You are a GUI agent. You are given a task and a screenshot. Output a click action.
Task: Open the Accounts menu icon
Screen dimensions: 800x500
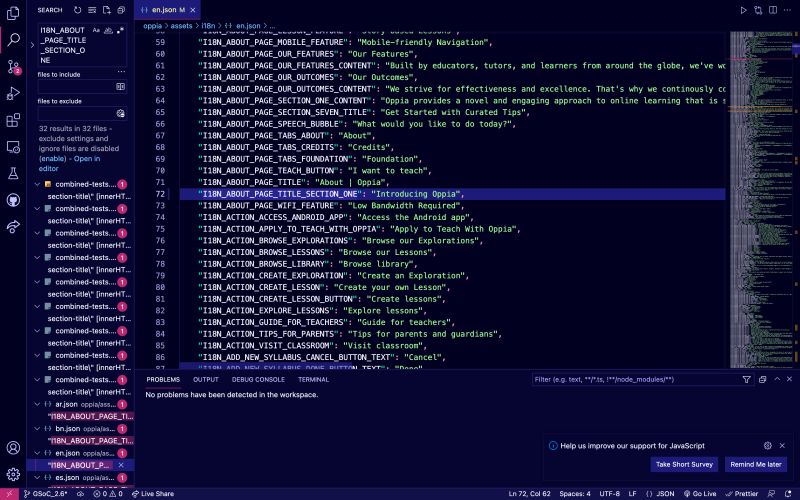[13, 448]
